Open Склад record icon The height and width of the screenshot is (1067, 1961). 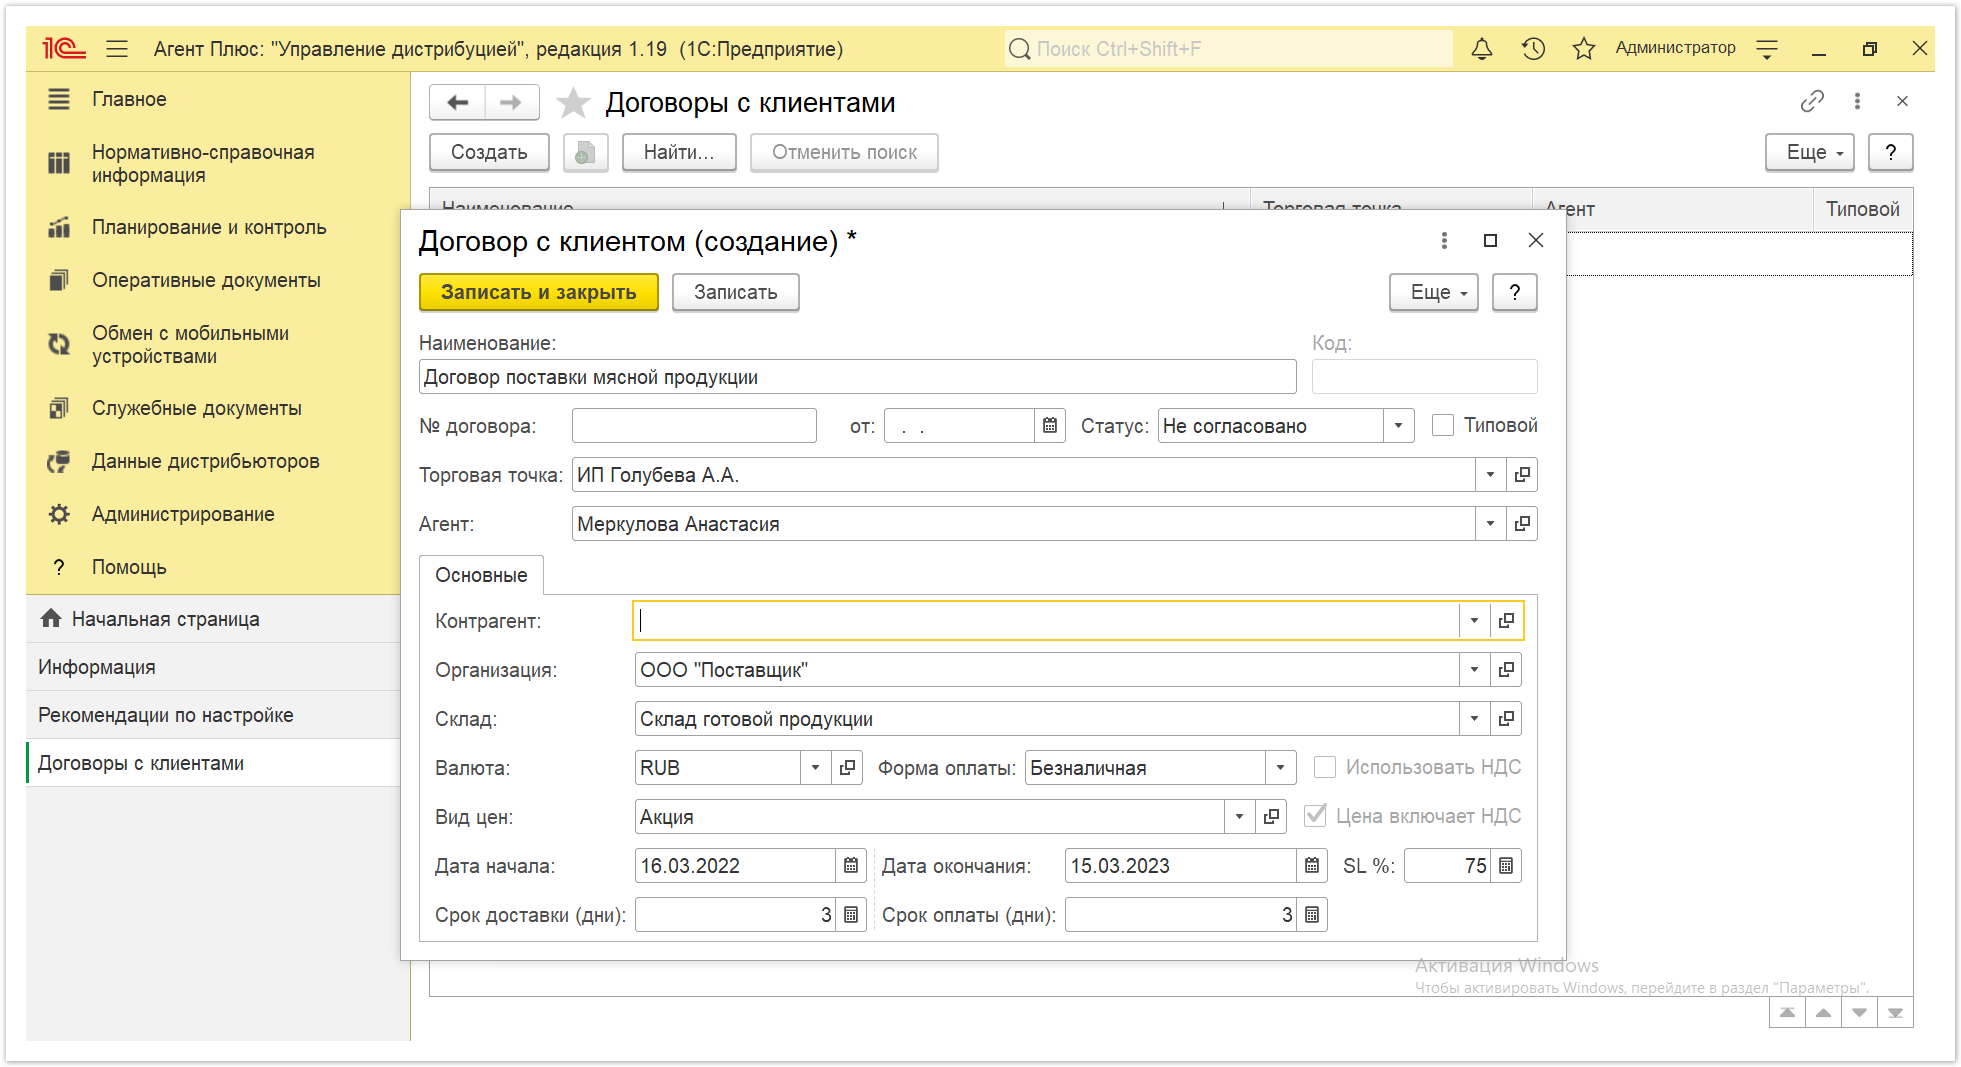pyautogui.click(x=1506, y=719)
